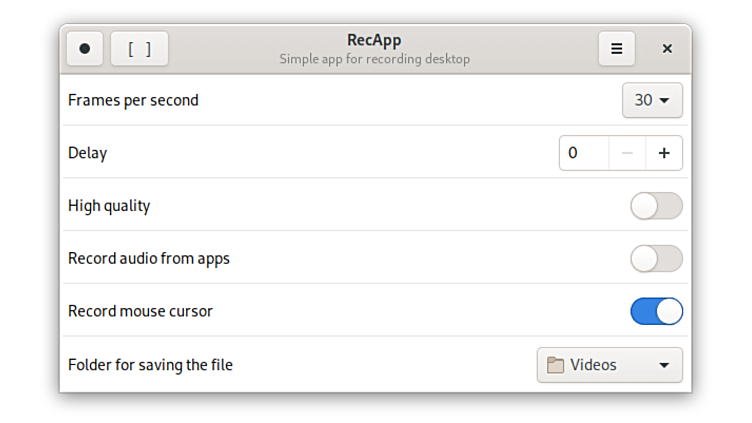This screenshot has width=752, height=423.
Task: Enable the High quality switch
Action: [656, 206]
